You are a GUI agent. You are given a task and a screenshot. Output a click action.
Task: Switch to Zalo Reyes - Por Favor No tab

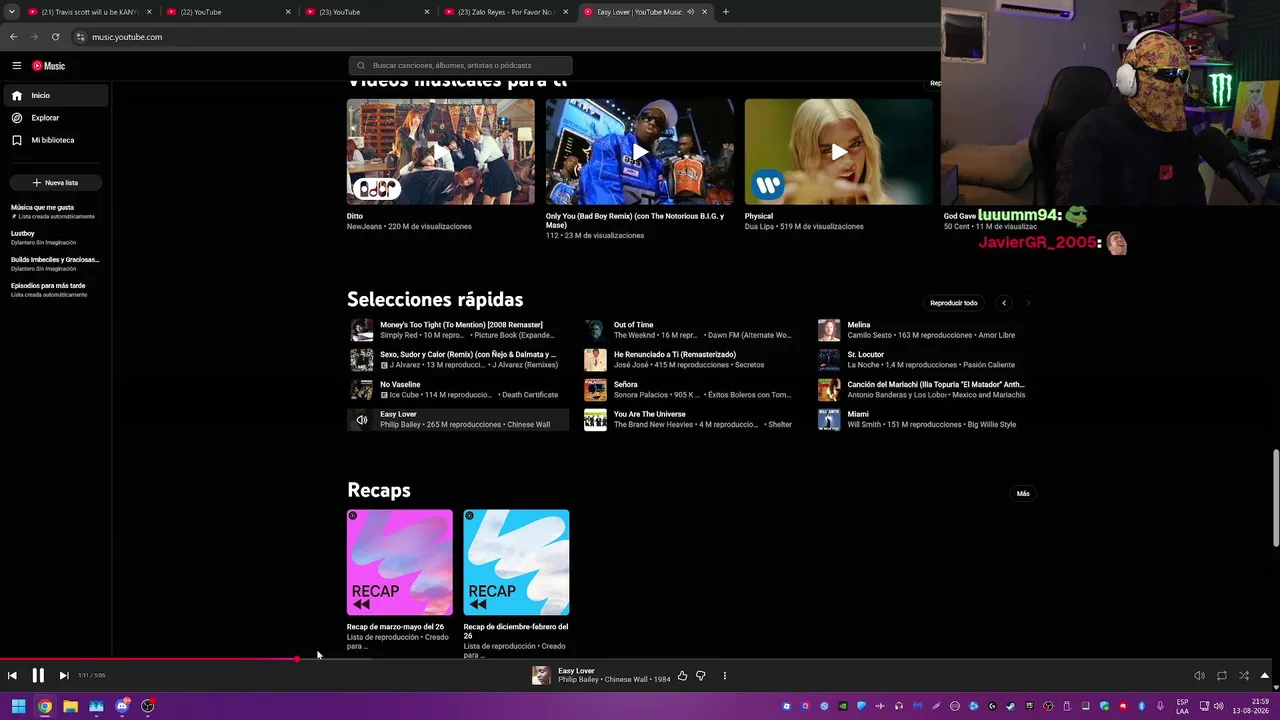pyautogui.click(x=506, y=12)
